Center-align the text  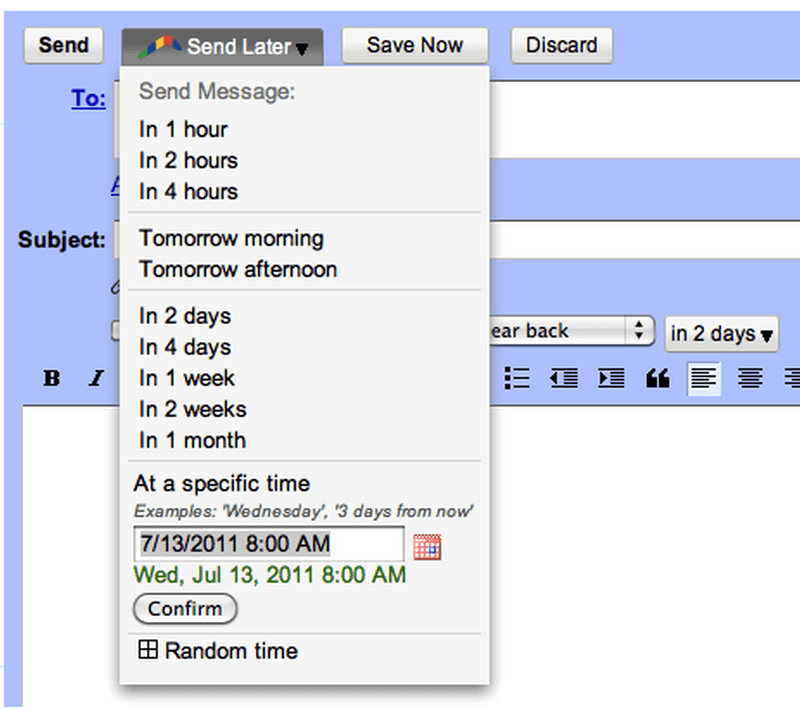pyautogui.click(x=751, y=378)
